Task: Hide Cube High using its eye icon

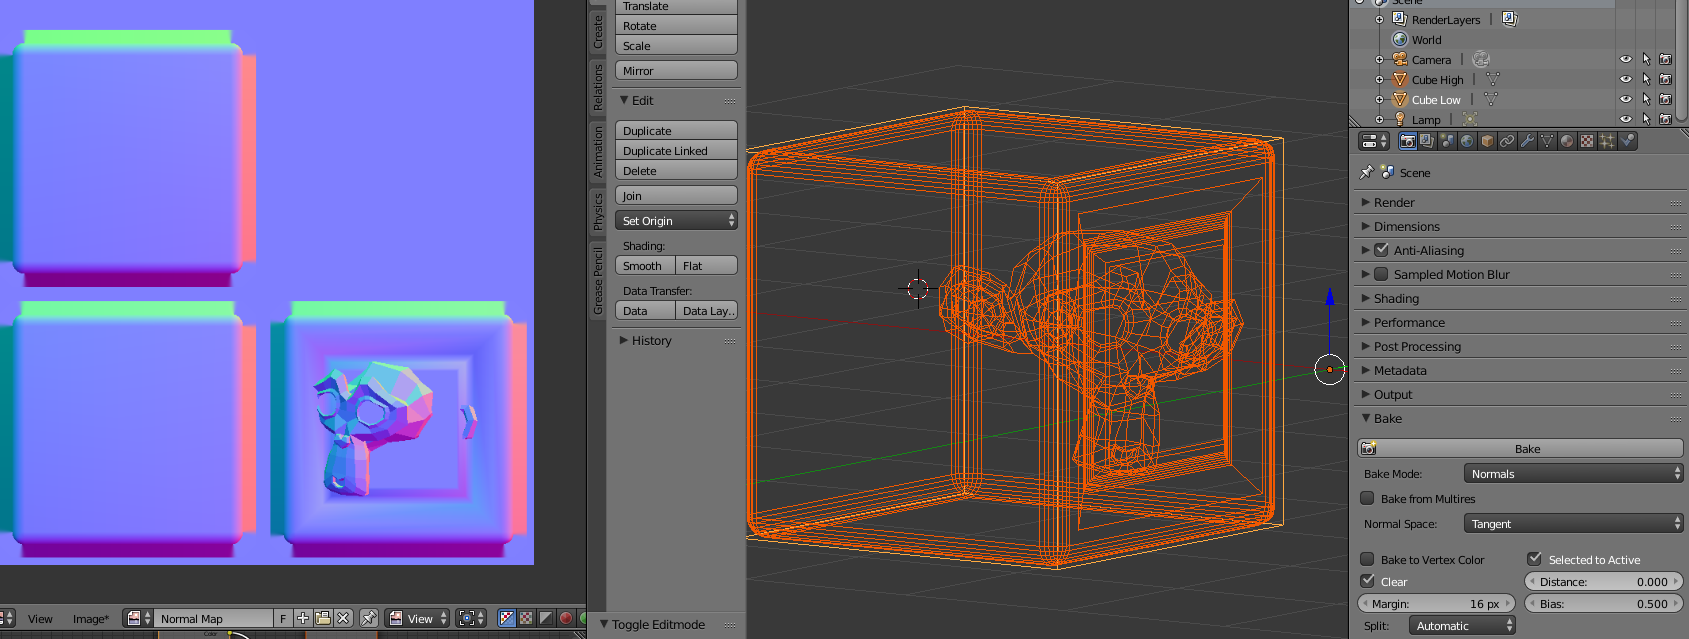Action: click(x=1625, y=80)
